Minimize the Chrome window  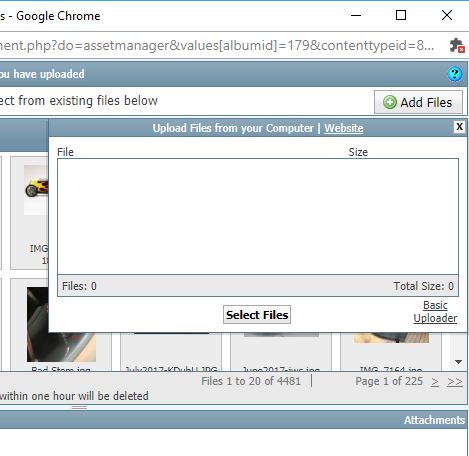point(356,15)
